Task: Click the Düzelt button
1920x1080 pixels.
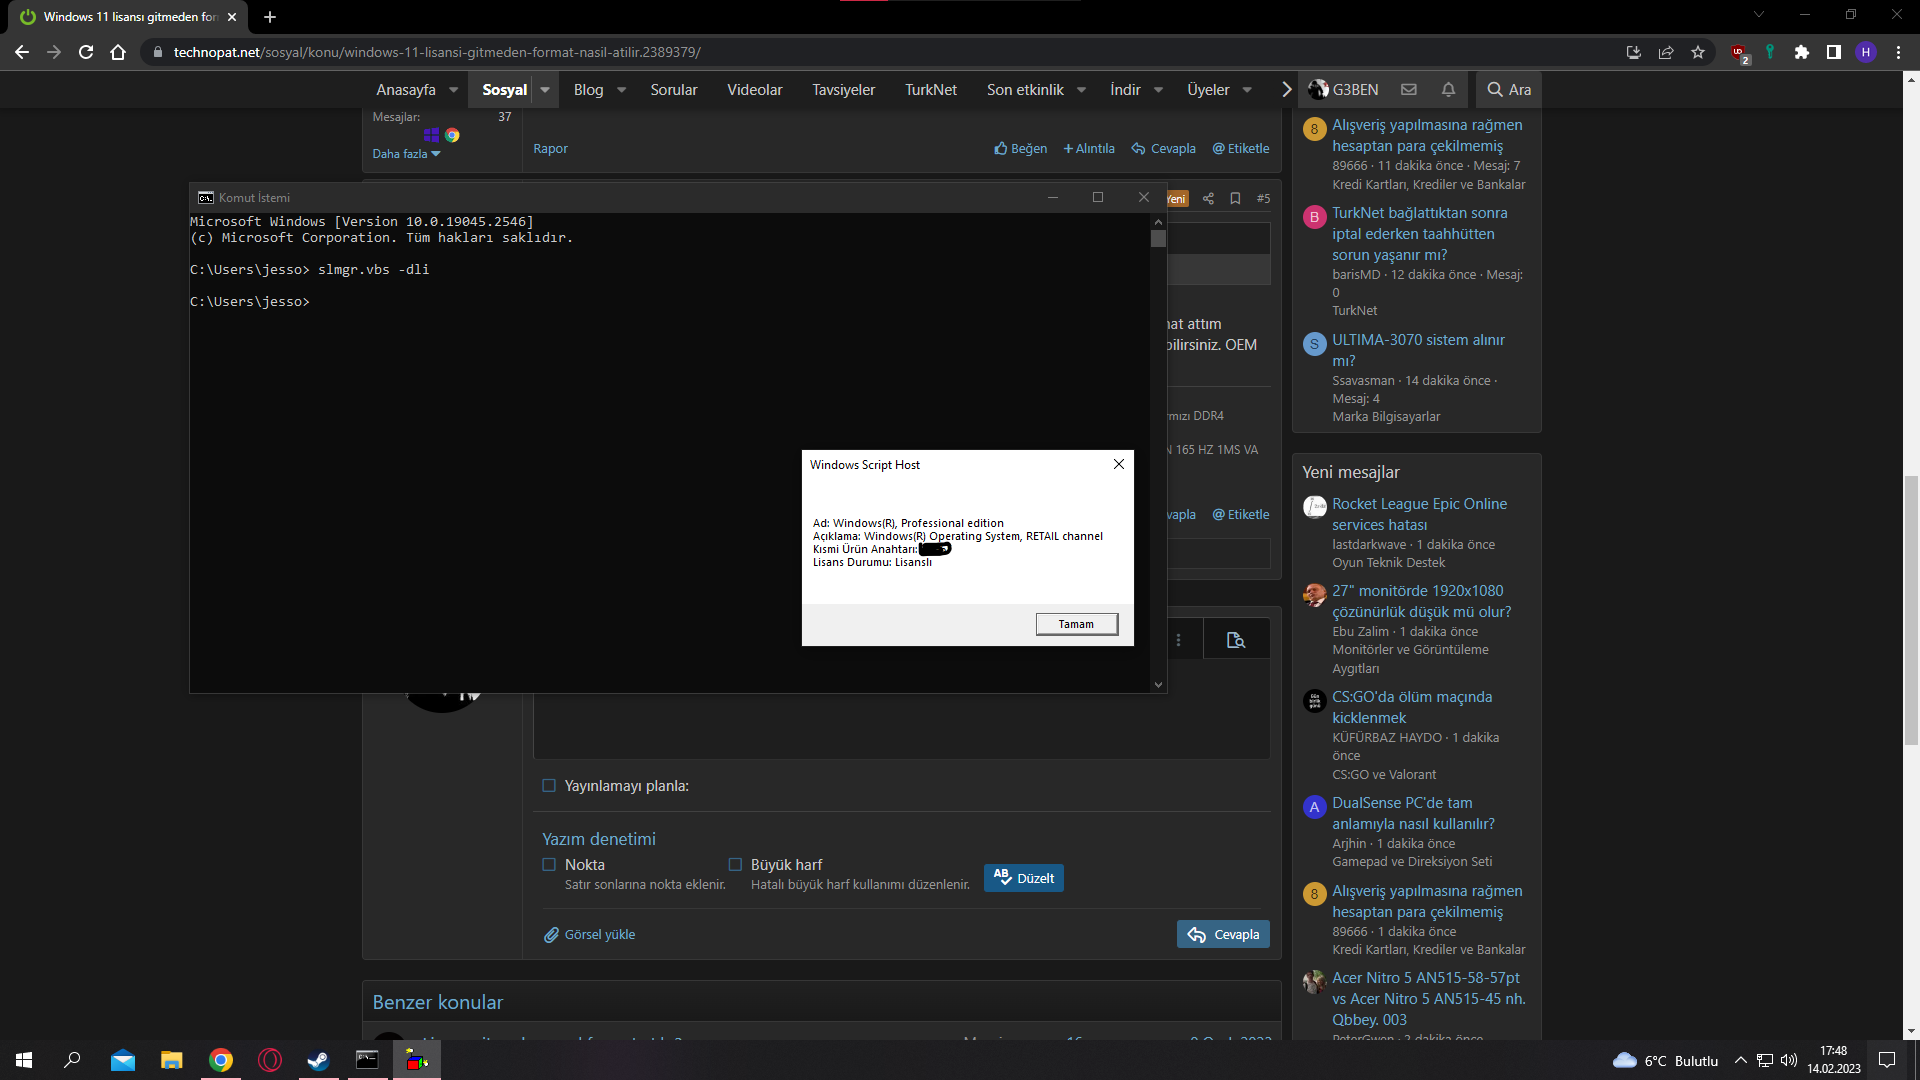Action: point(1024,878)
